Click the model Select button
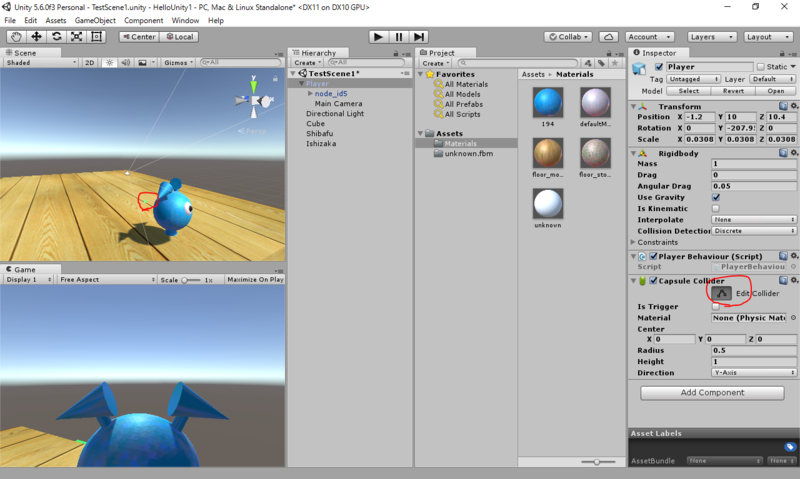The height and width of the screenshot is (479, 800). pyautogui.click(x=688, y=91)
